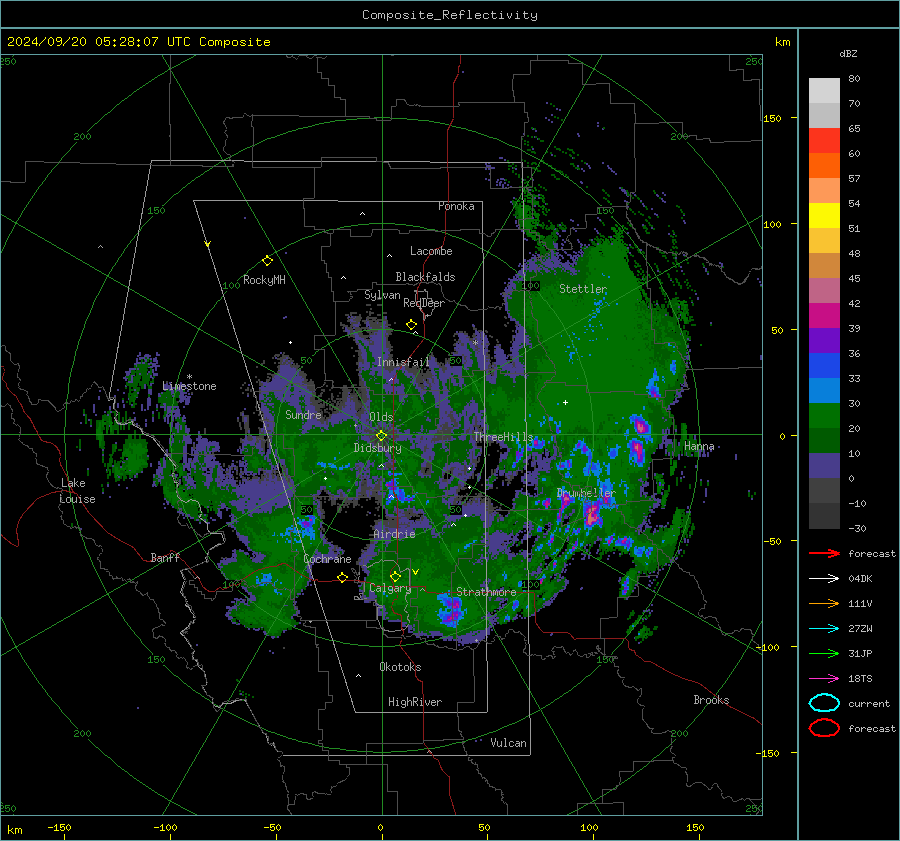The height and width of the screenshot is (841, 900).
Task: Click the red forecast arrow in legend
Action: pyautogui.click(x=824, y=553)
